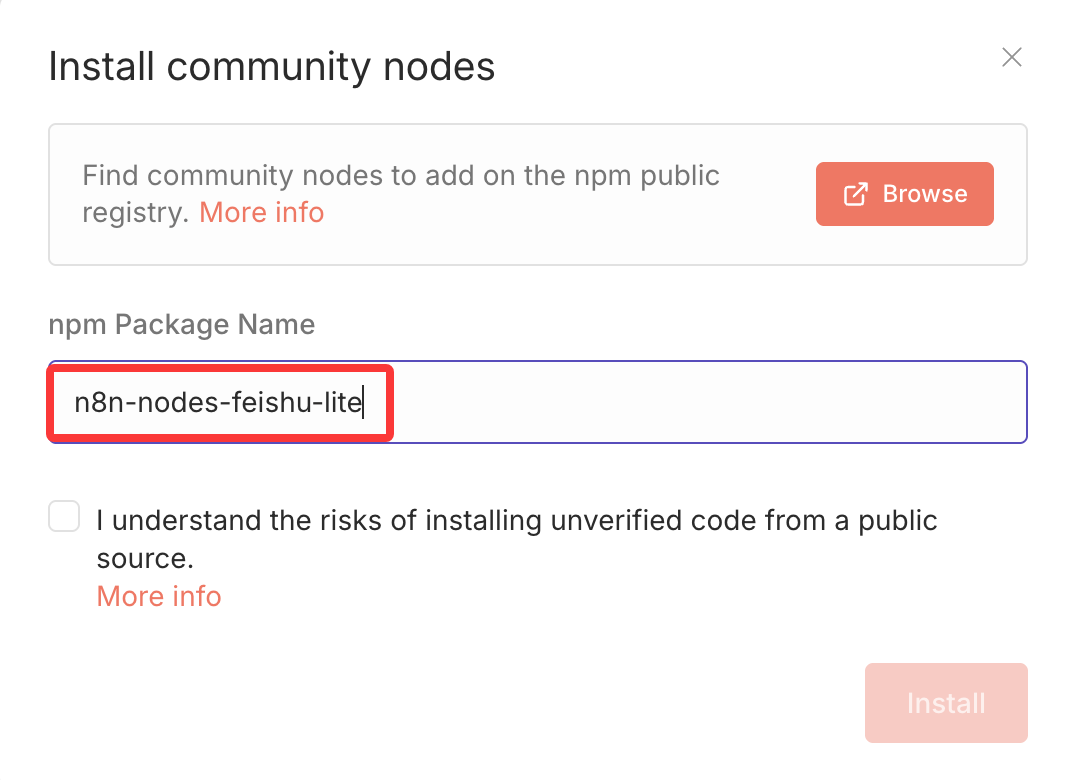Screen dimensions: 1068x780
Task: Open the More info link beside registry text
Action: 261,212
